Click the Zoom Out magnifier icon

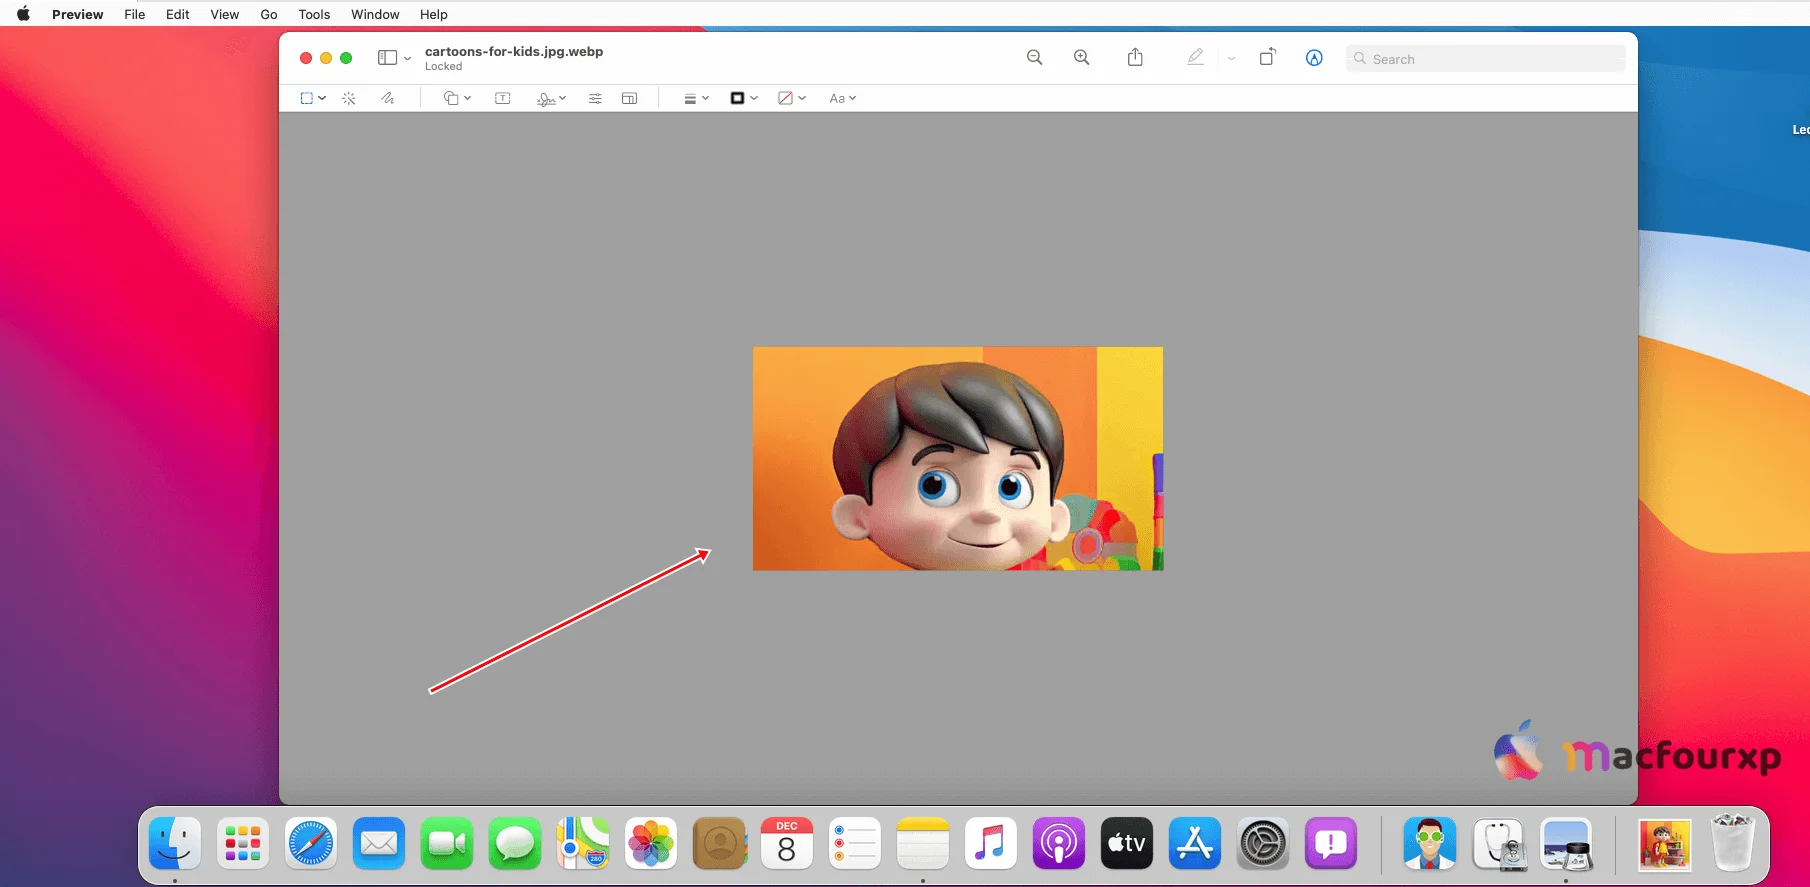pyautogui.click(x=1035, y=58)
